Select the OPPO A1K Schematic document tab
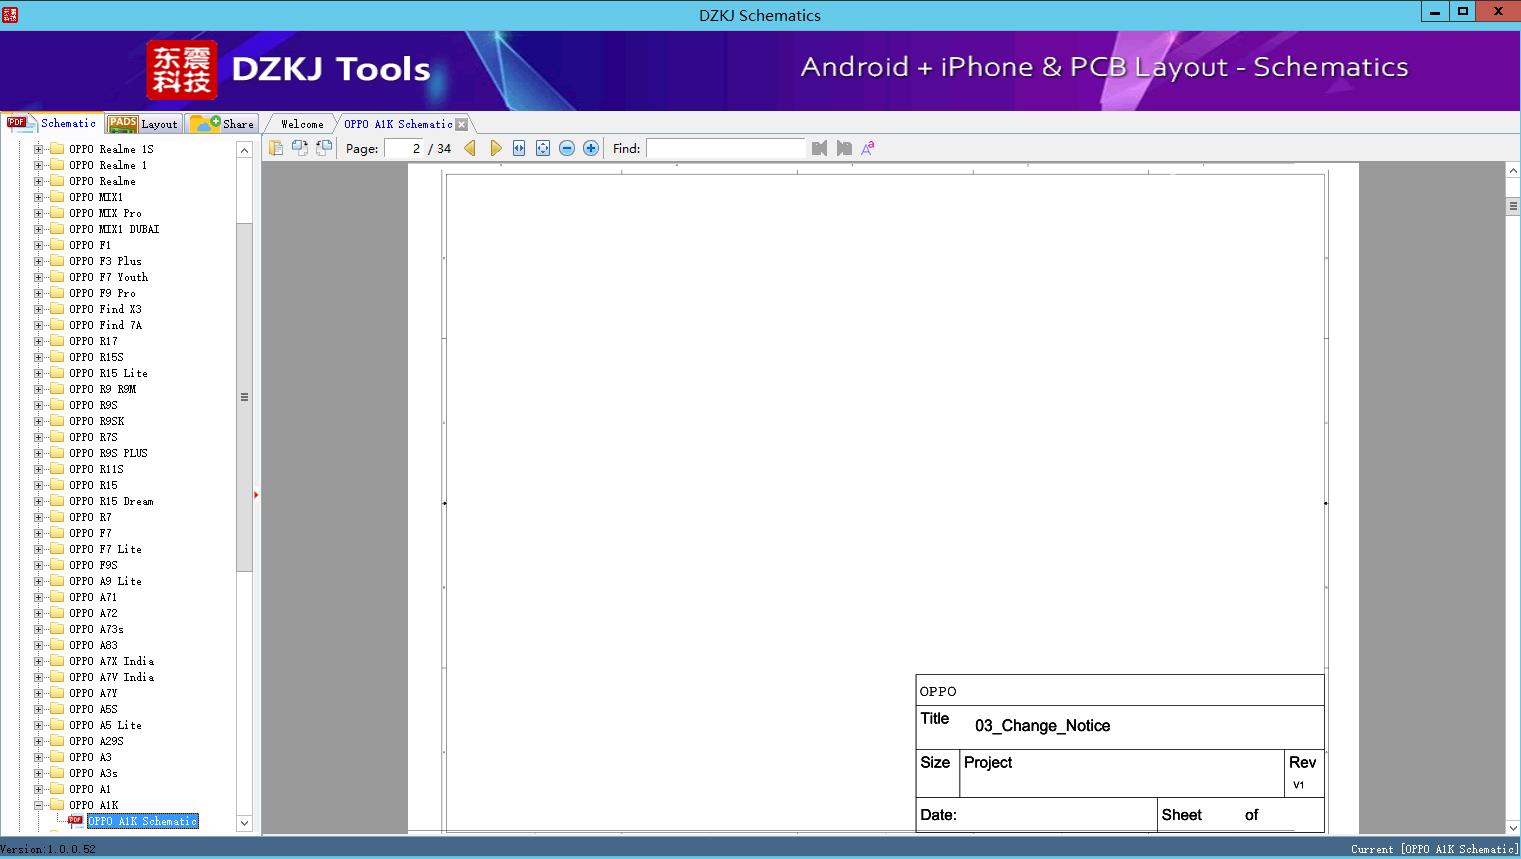The image size is (1521, 859). [x=398, y=124]
